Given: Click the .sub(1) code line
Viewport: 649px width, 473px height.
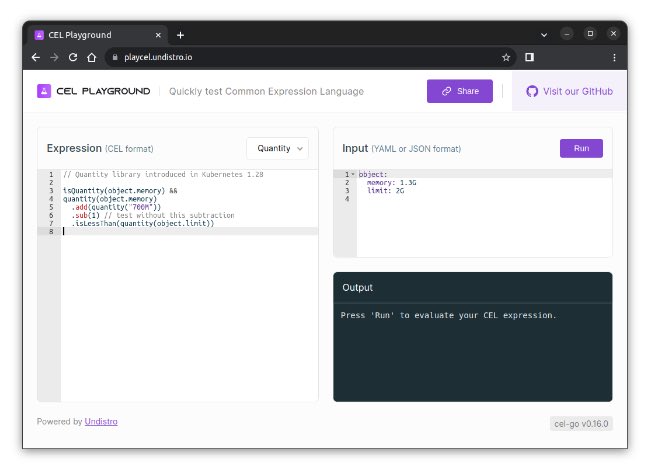Looking at the screenshot, I should (x=153, y=215).
